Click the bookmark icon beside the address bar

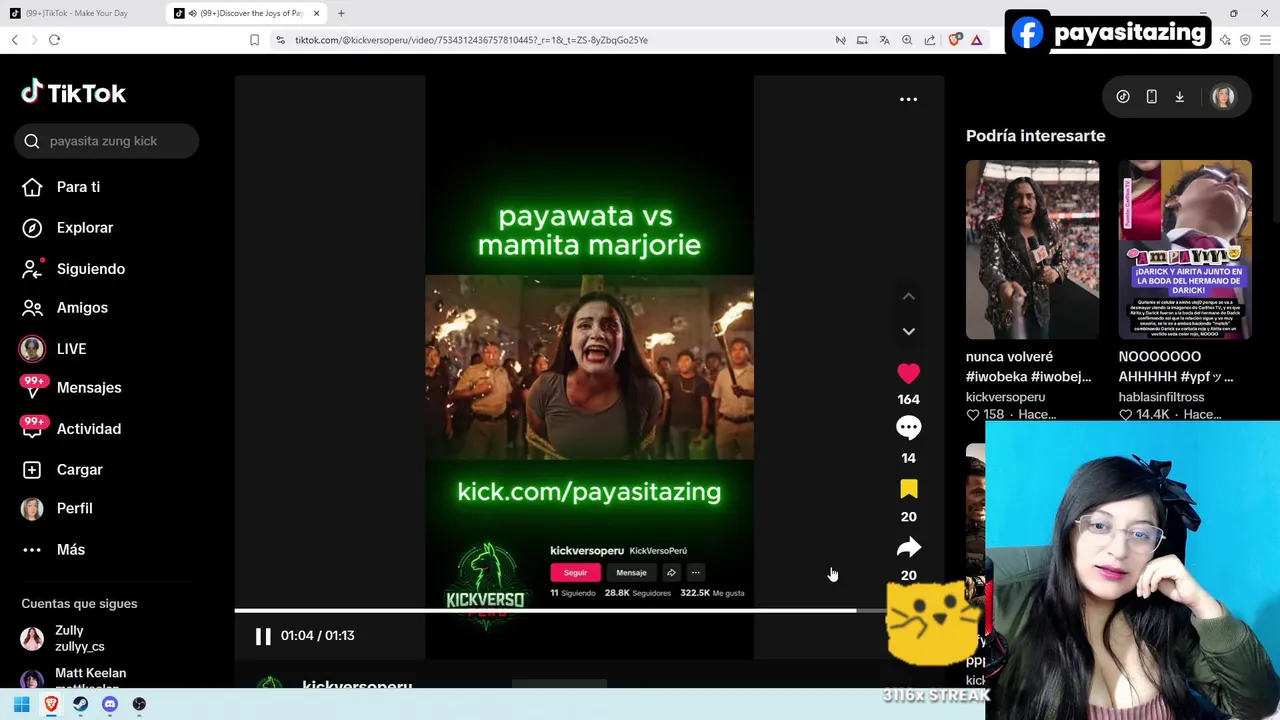254,40
